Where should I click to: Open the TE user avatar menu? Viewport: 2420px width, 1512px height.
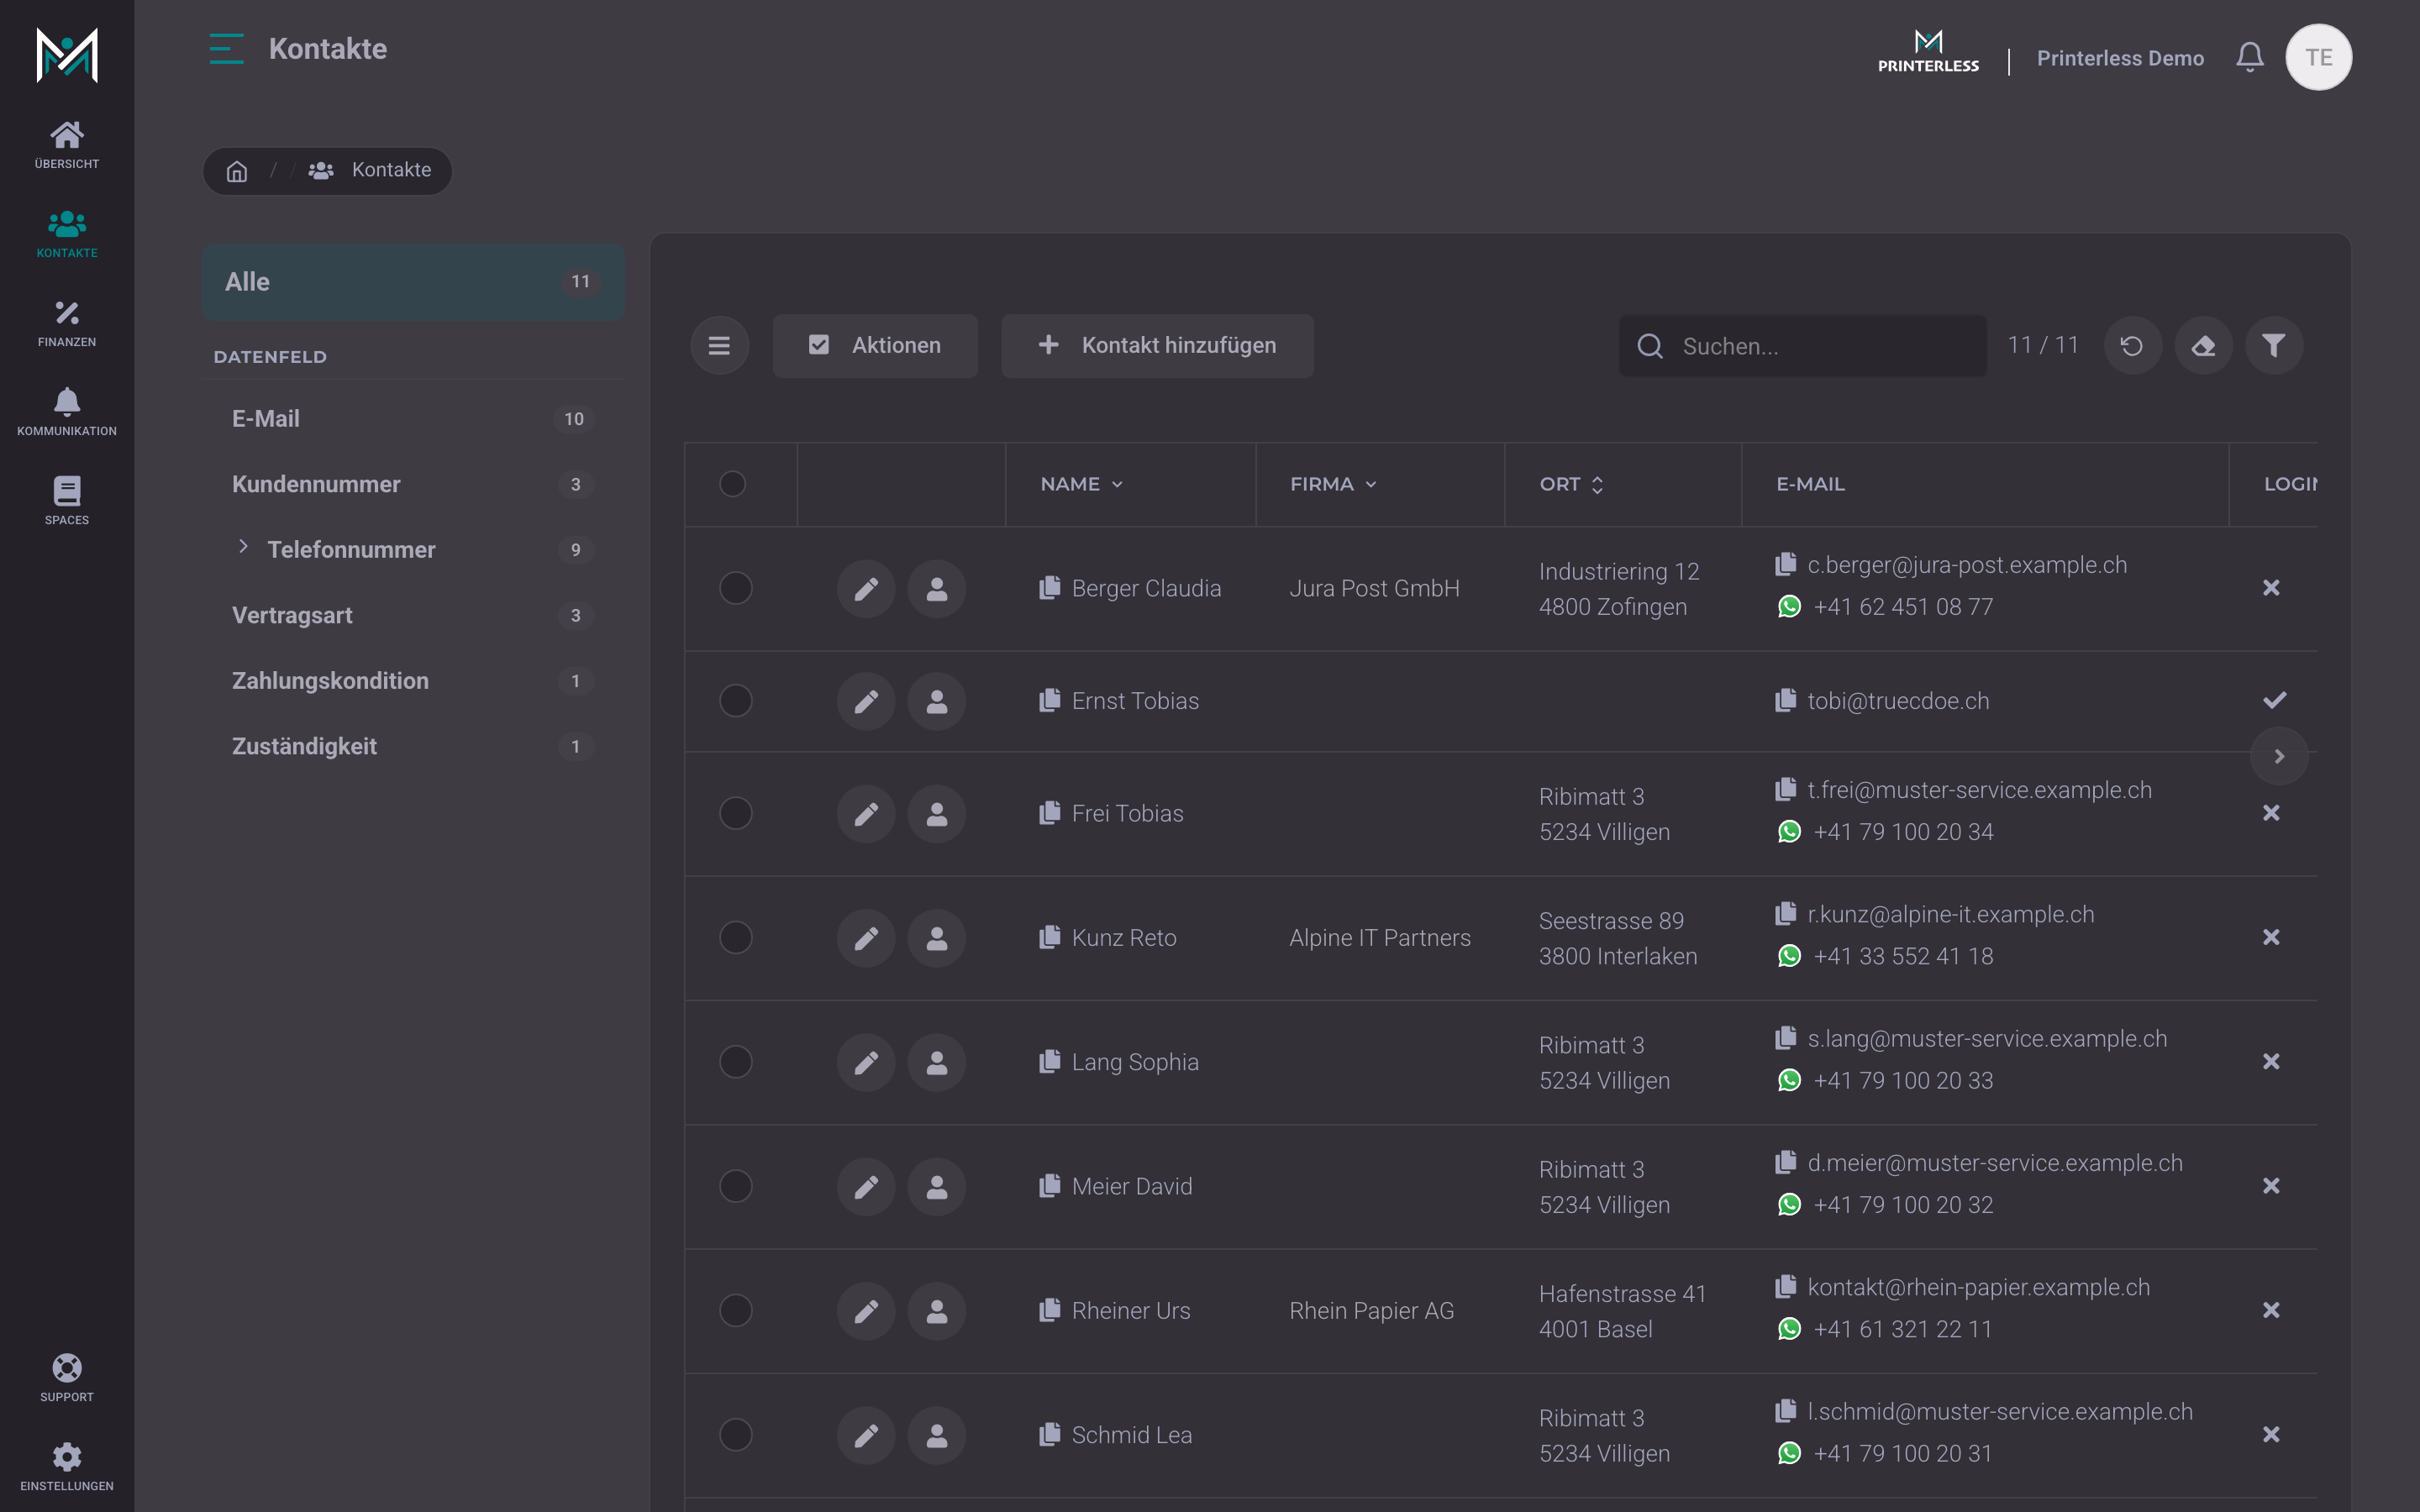coord(2318,57)
